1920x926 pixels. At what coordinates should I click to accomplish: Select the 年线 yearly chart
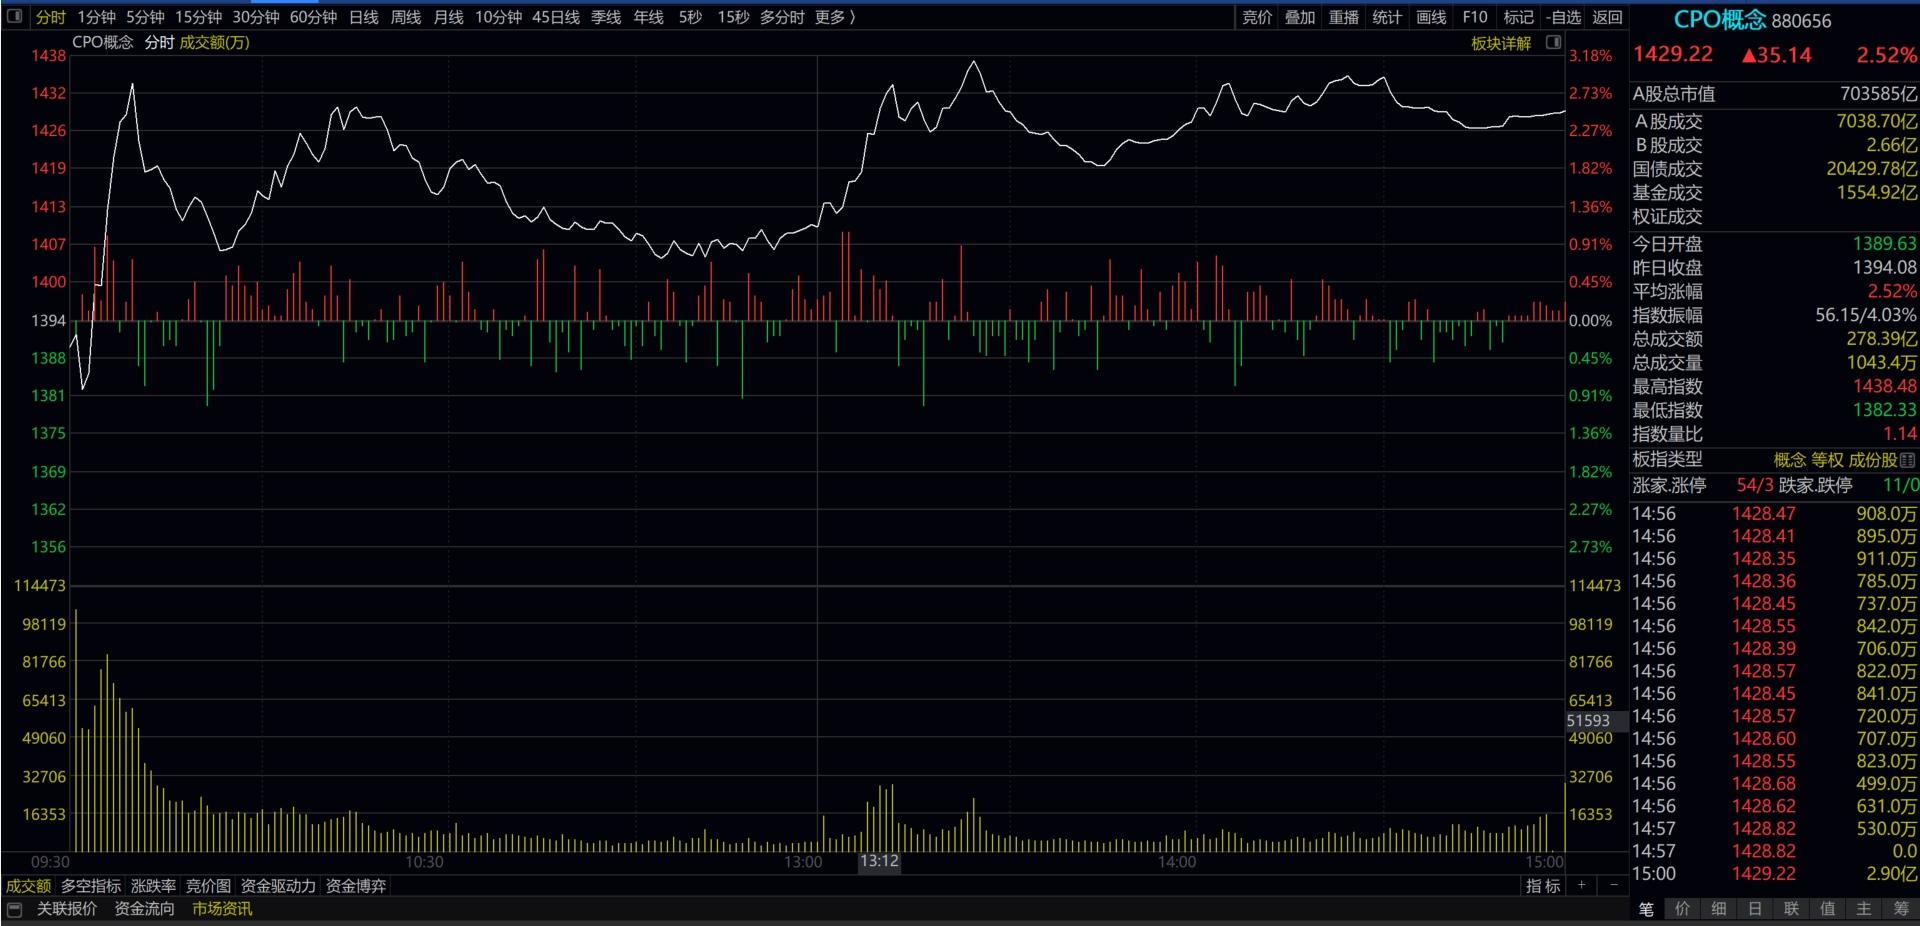[x=649, y=17]
